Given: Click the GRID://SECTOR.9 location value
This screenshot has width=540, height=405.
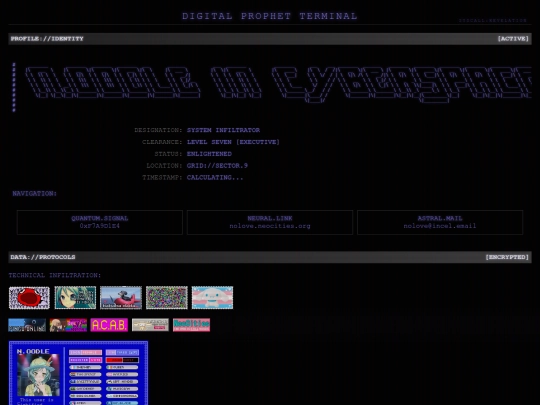Looking at the screenshot, I should tap(217, 166).
